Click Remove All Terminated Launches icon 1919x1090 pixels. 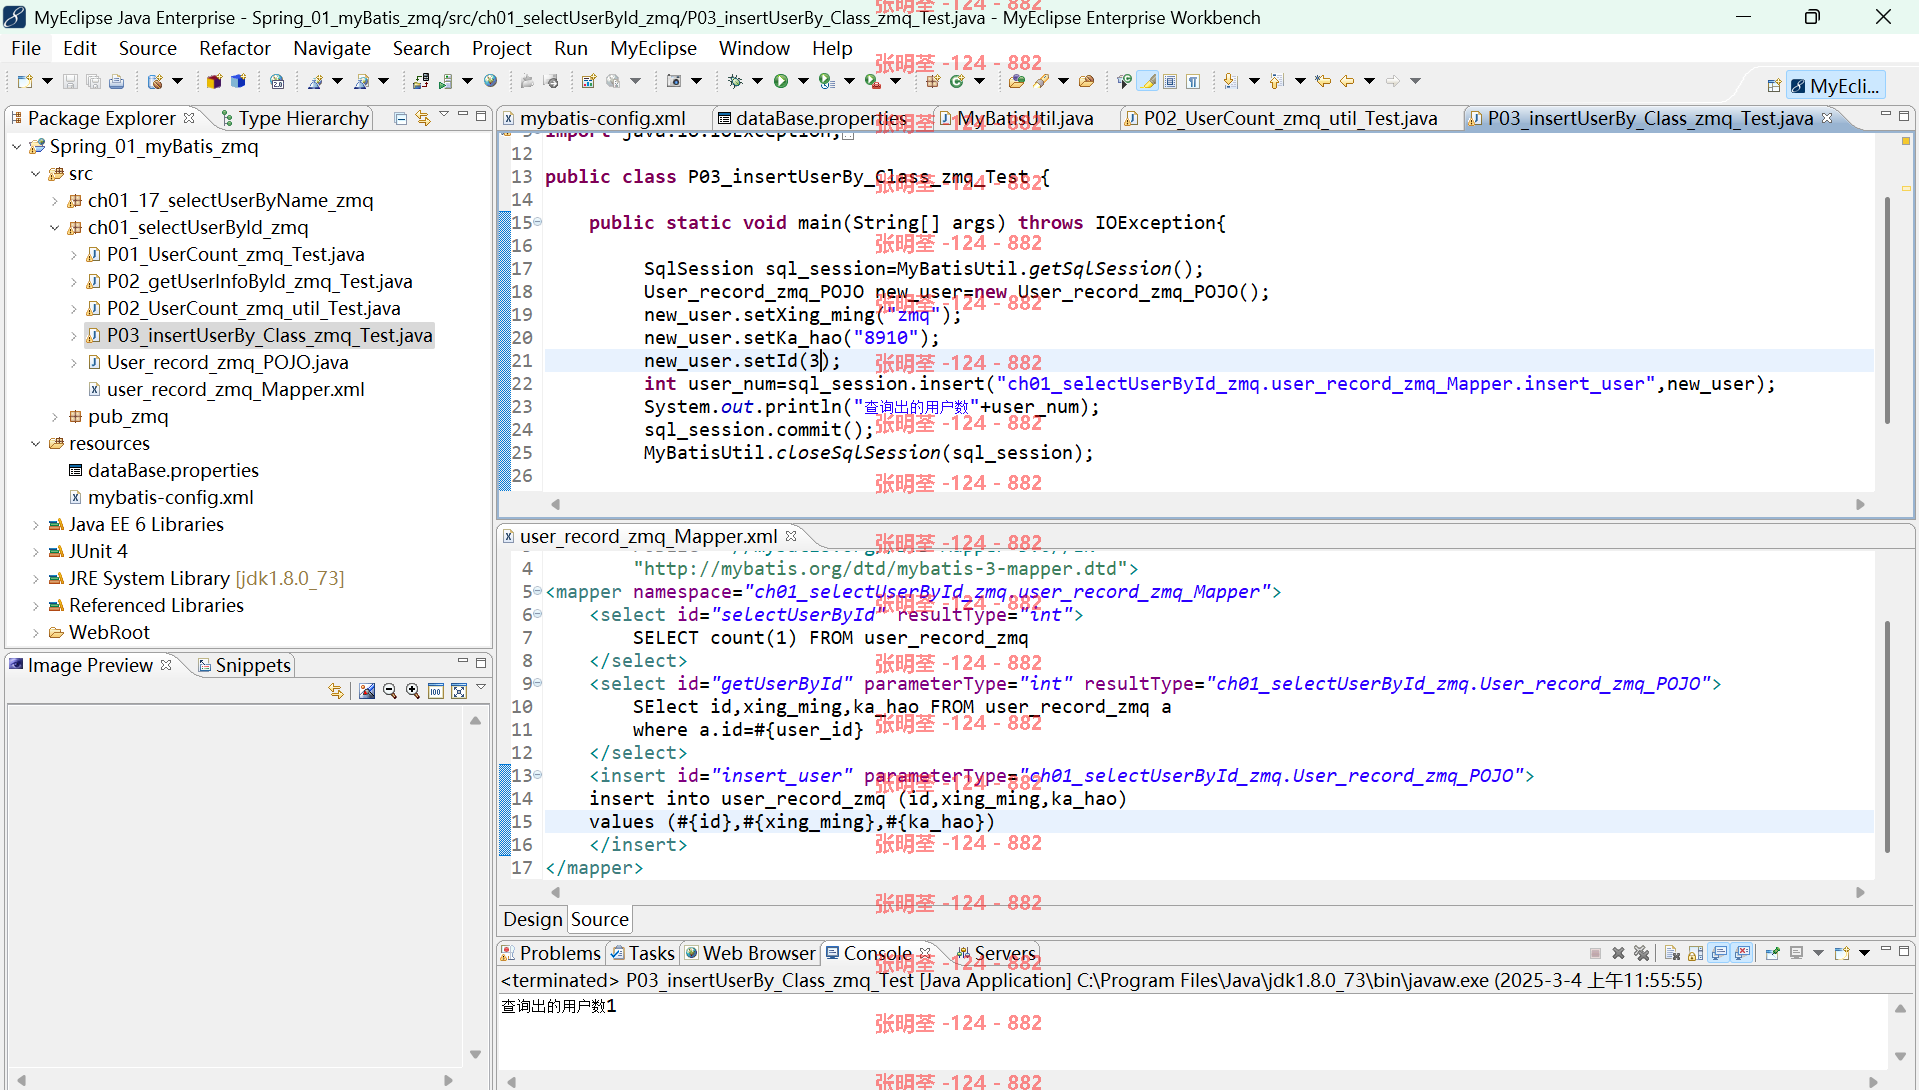(x=1641, y=953)
